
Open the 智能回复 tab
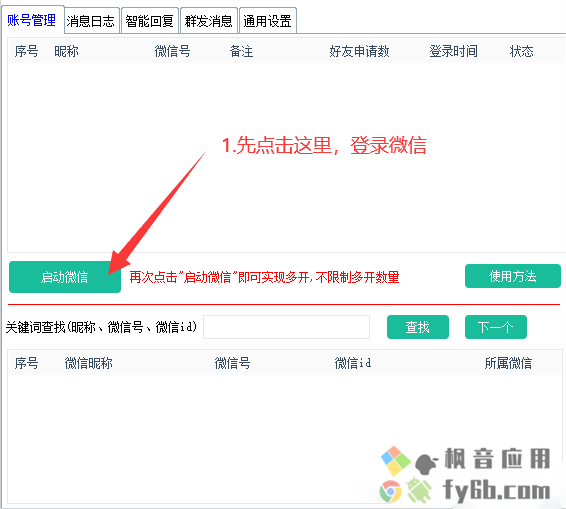149,21
